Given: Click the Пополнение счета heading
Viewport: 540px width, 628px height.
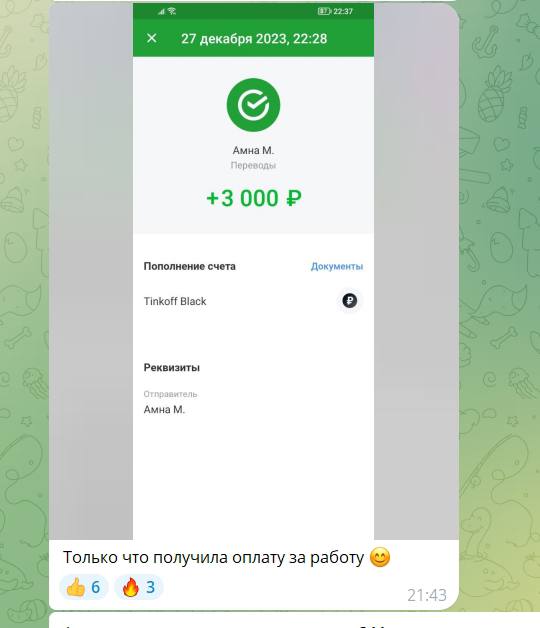Looking at the screenshot, I should (189, 266).
